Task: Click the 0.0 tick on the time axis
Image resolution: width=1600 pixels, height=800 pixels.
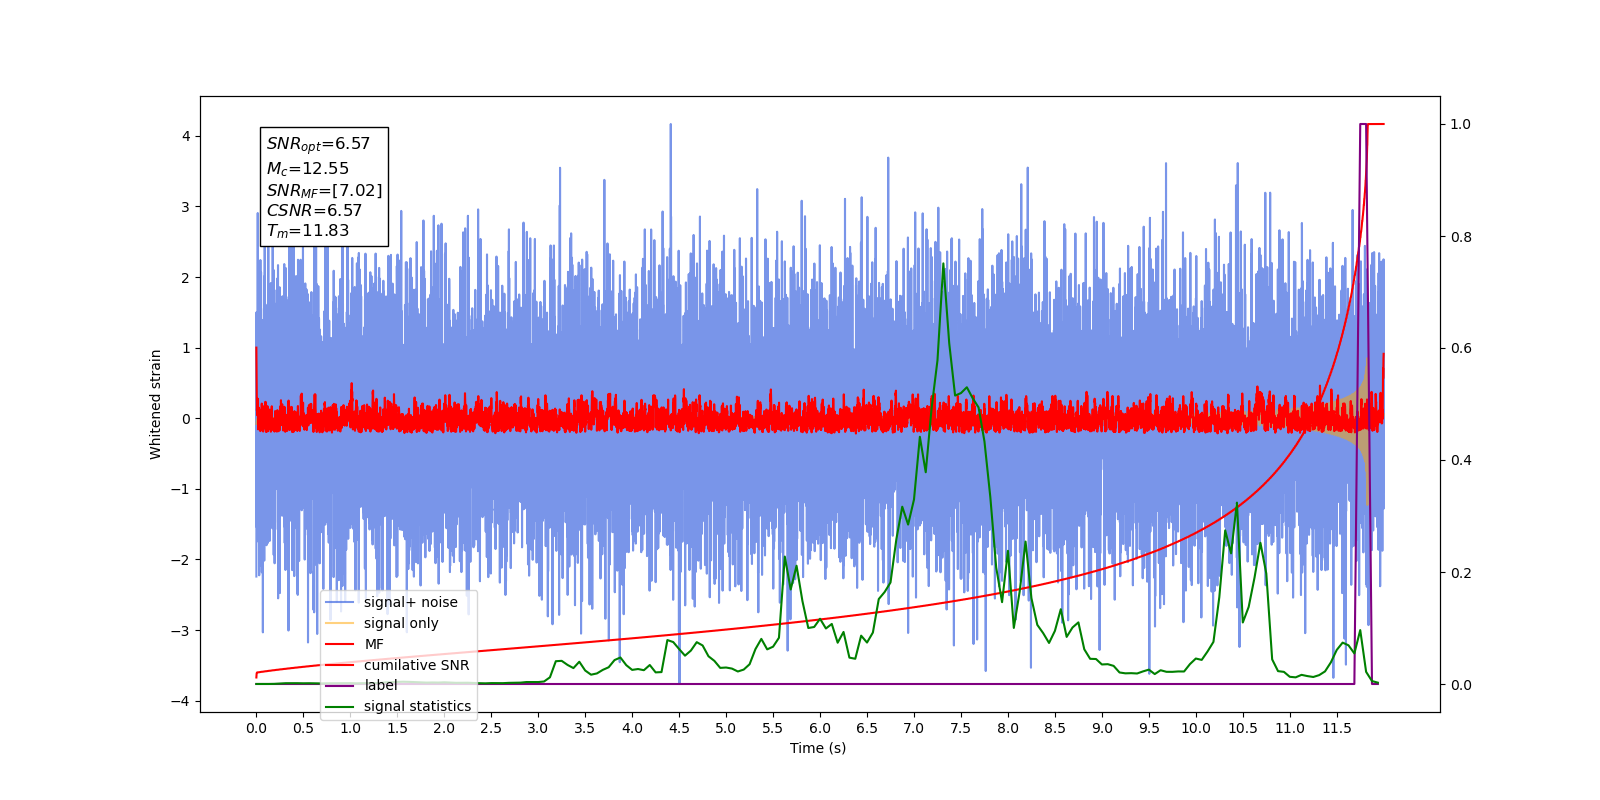Action: 256,728
